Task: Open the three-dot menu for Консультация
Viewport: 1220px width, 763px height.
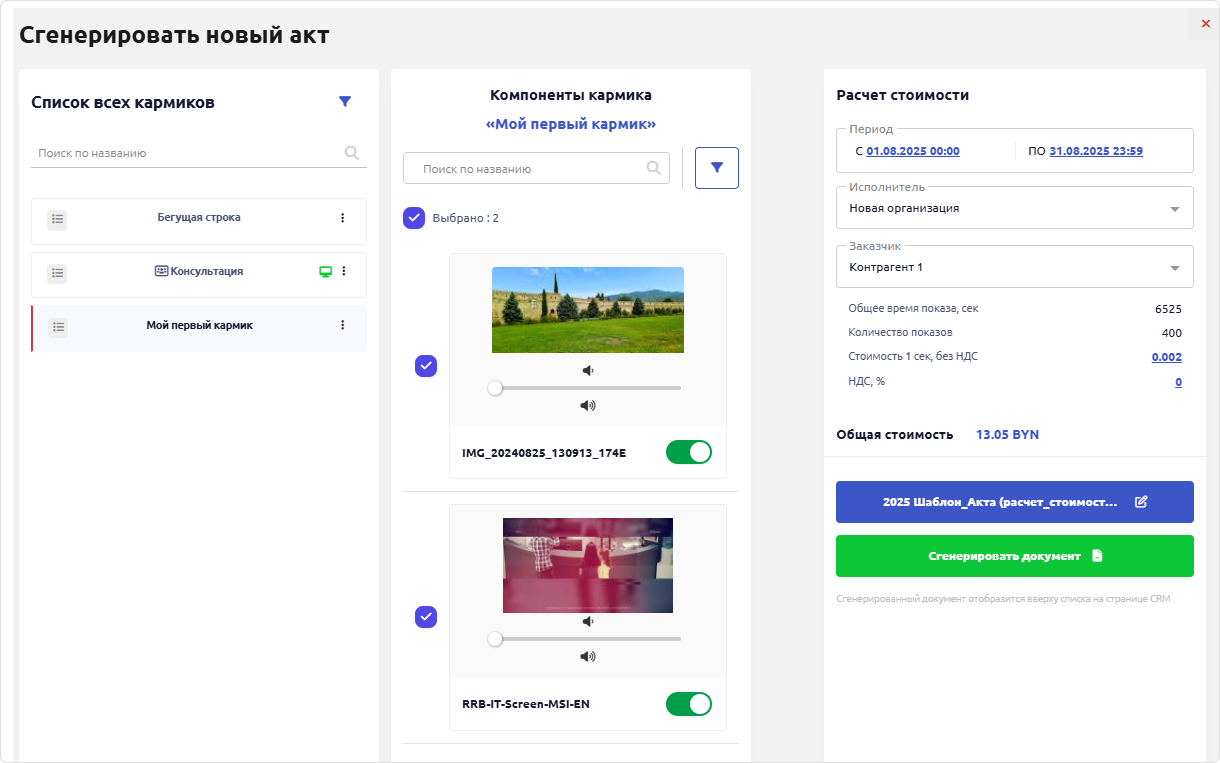Action: pos(343,270)
